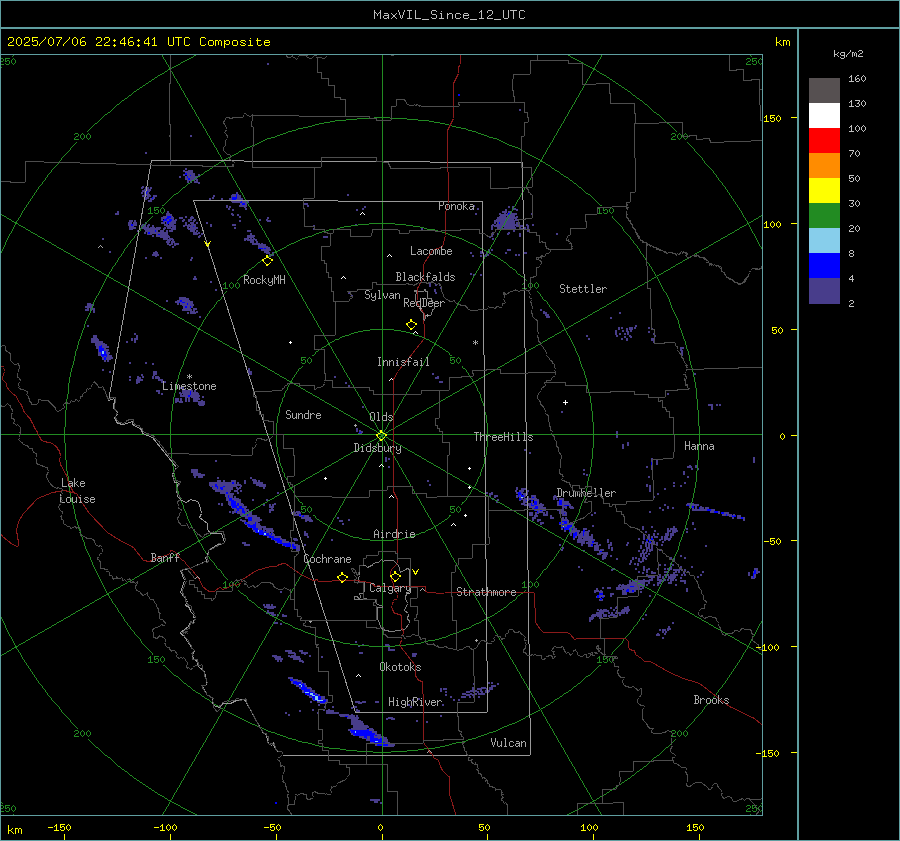
Task: Click the ThreeHills label
Action: 503,437
